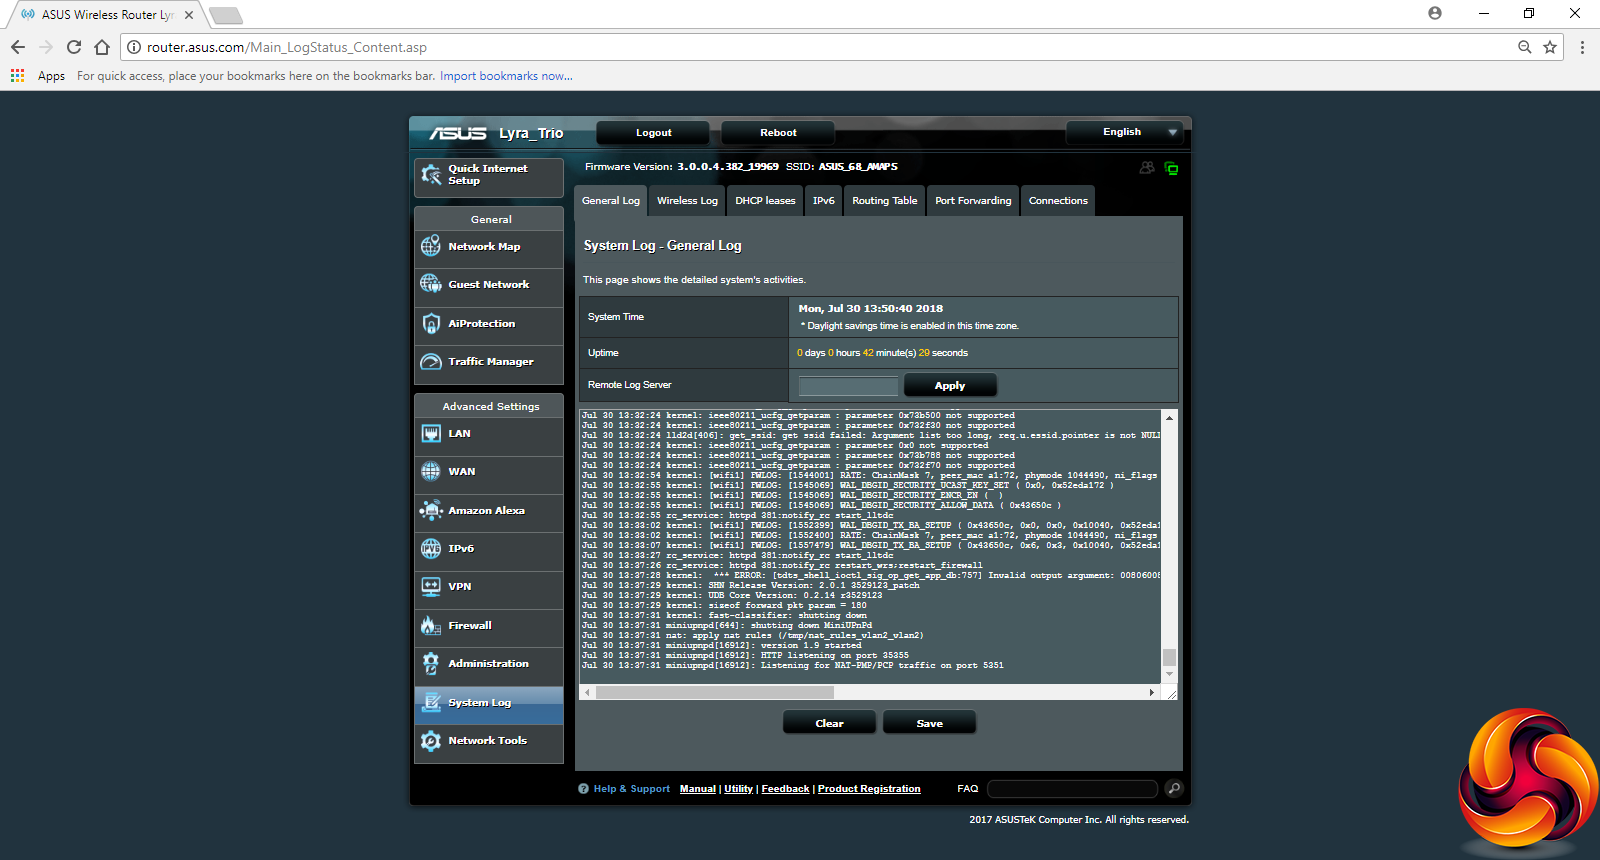Image resolution: width=1600 pixels, height=860 pixels.
Task: Click the Network Map globe icon
Action: click(x=431, y=246)
